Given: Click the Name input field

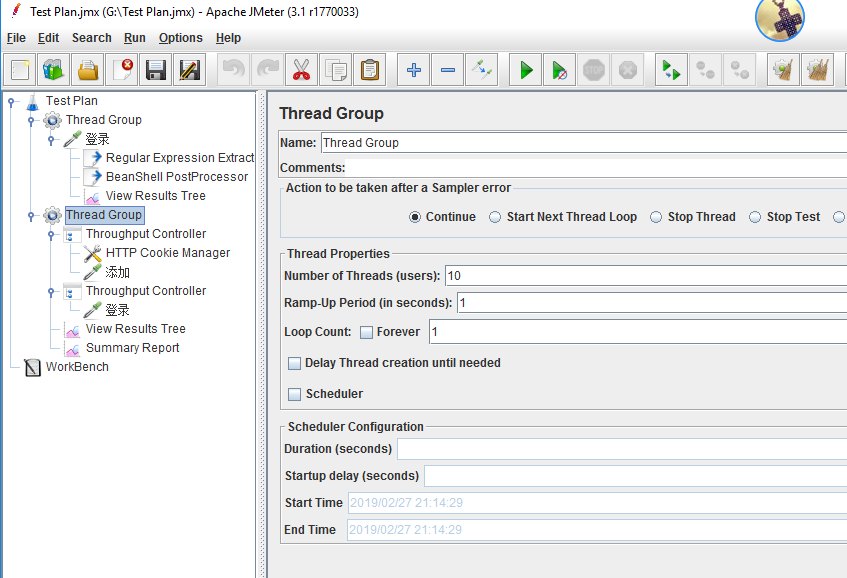Looking at the screenshot, I should point(584,143).
